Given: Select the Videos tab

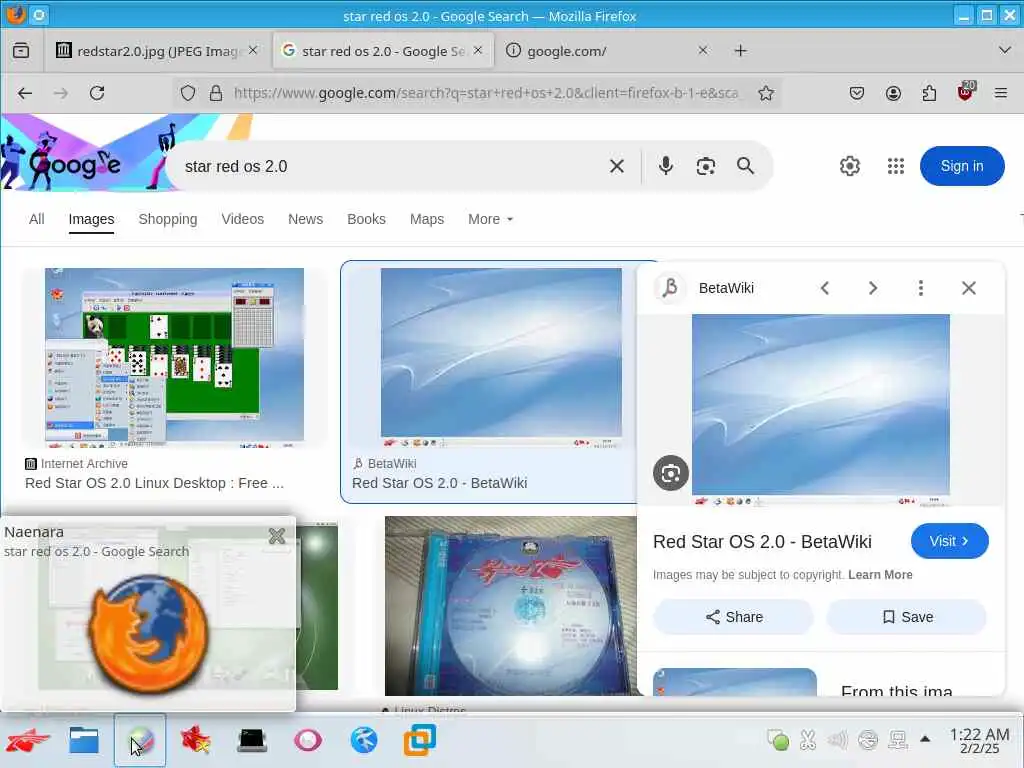Looking at the screenshot, I should [242, 219].
